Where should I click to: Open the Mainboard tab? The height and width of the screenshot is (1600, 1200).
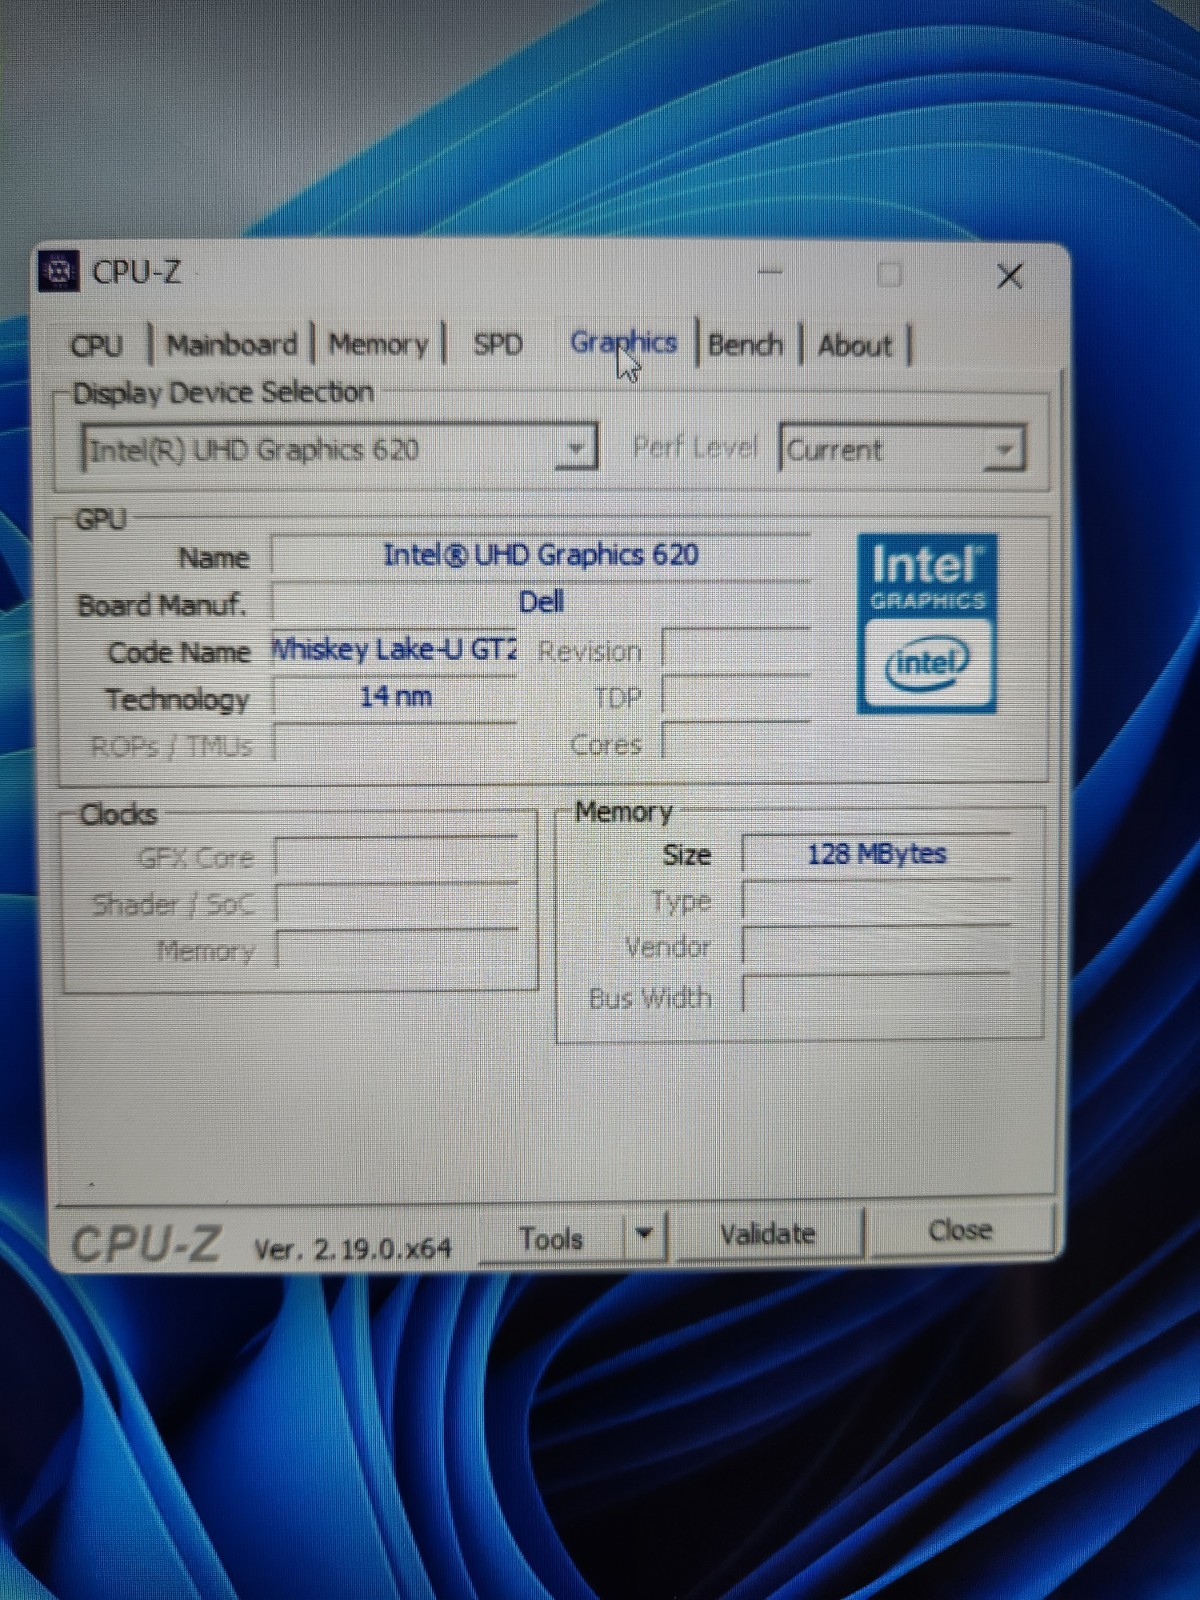(232, 345)
